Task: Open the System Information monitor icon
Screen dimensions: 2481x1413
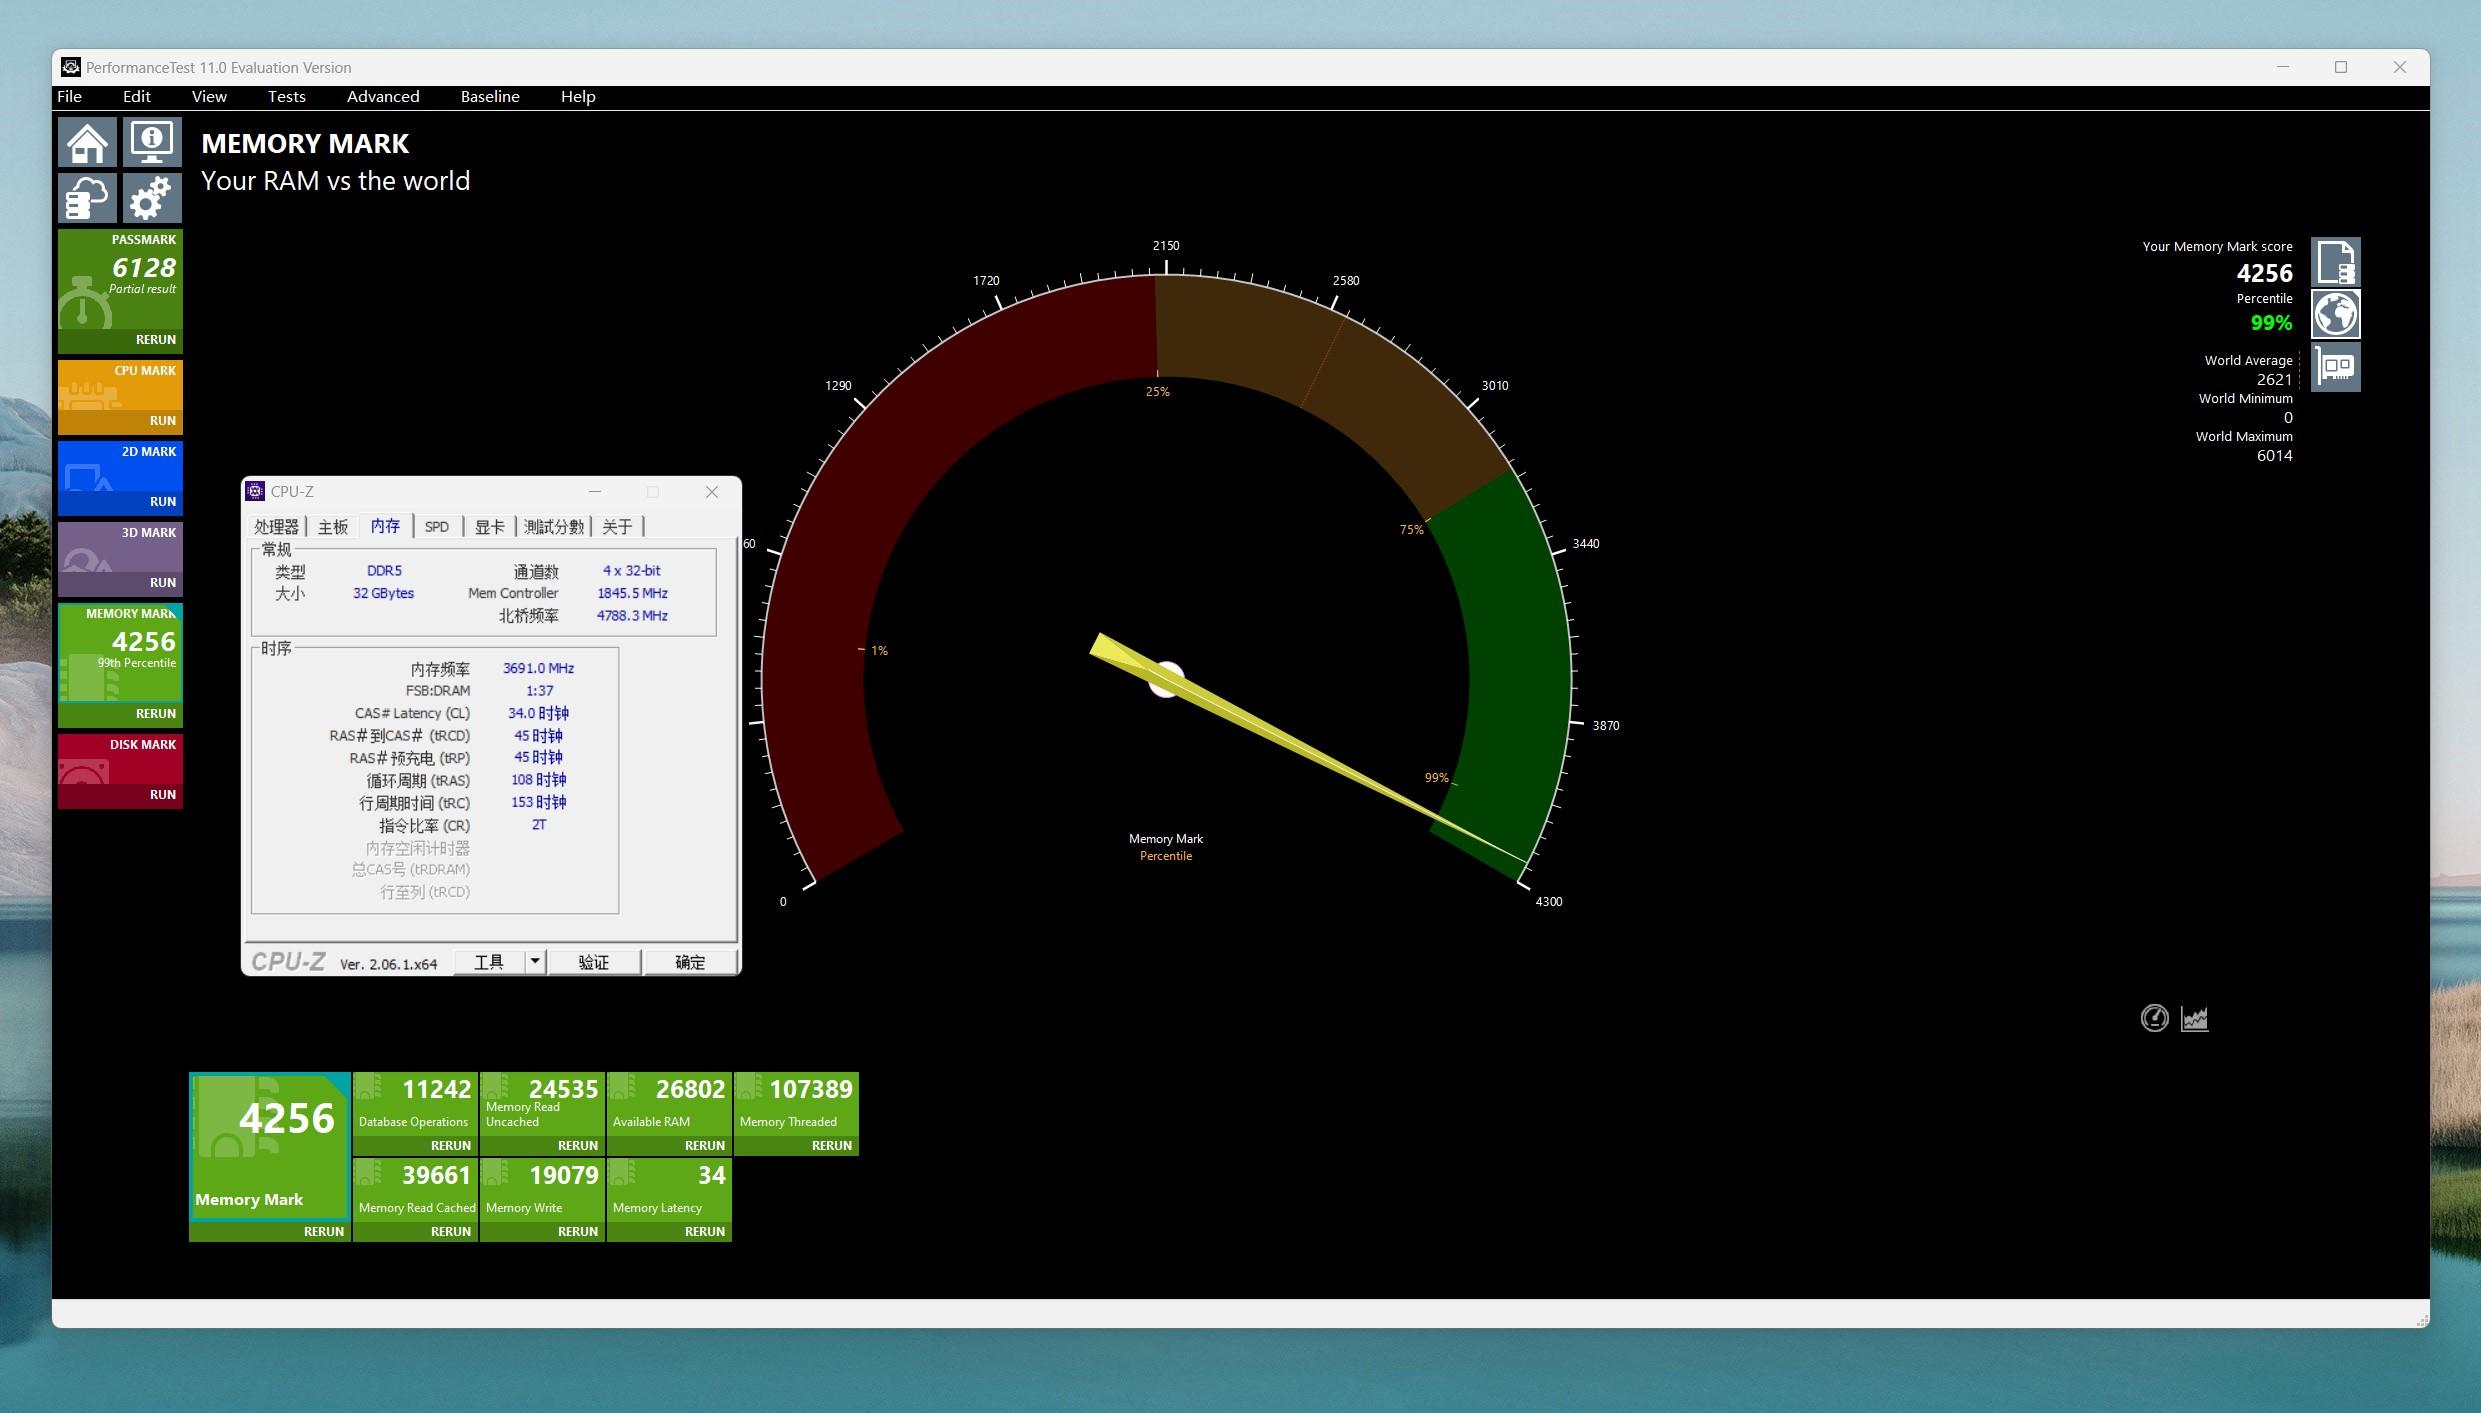Action: pos(152,142)
